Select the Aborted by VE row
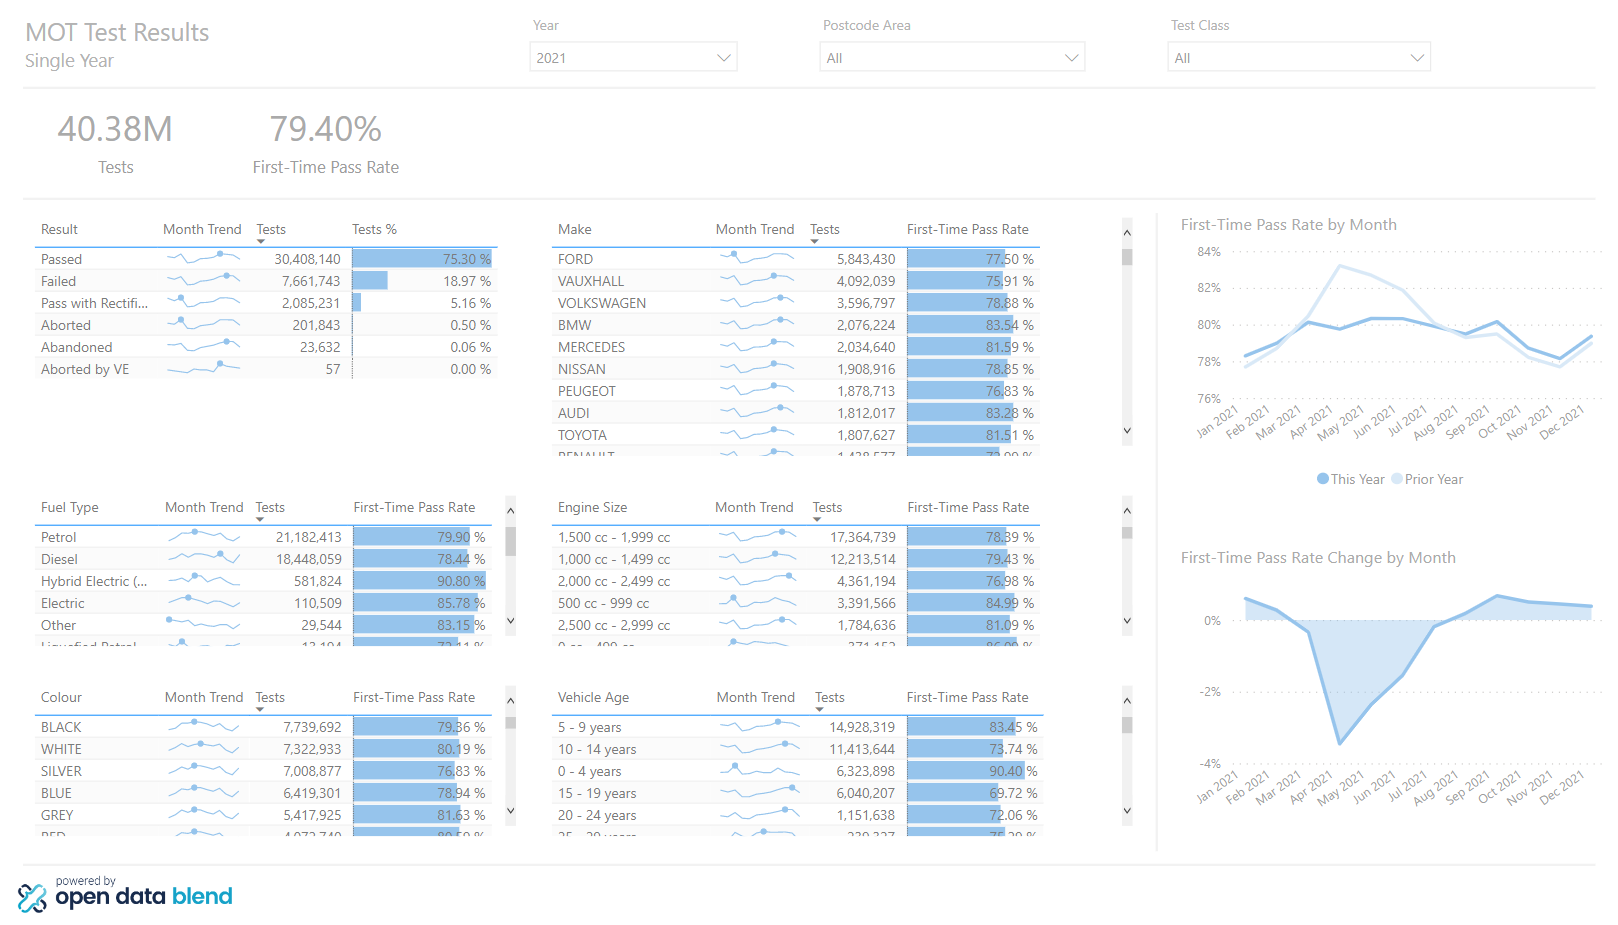1618x925 pixels. pyautogui.click(x=266, y=369)
